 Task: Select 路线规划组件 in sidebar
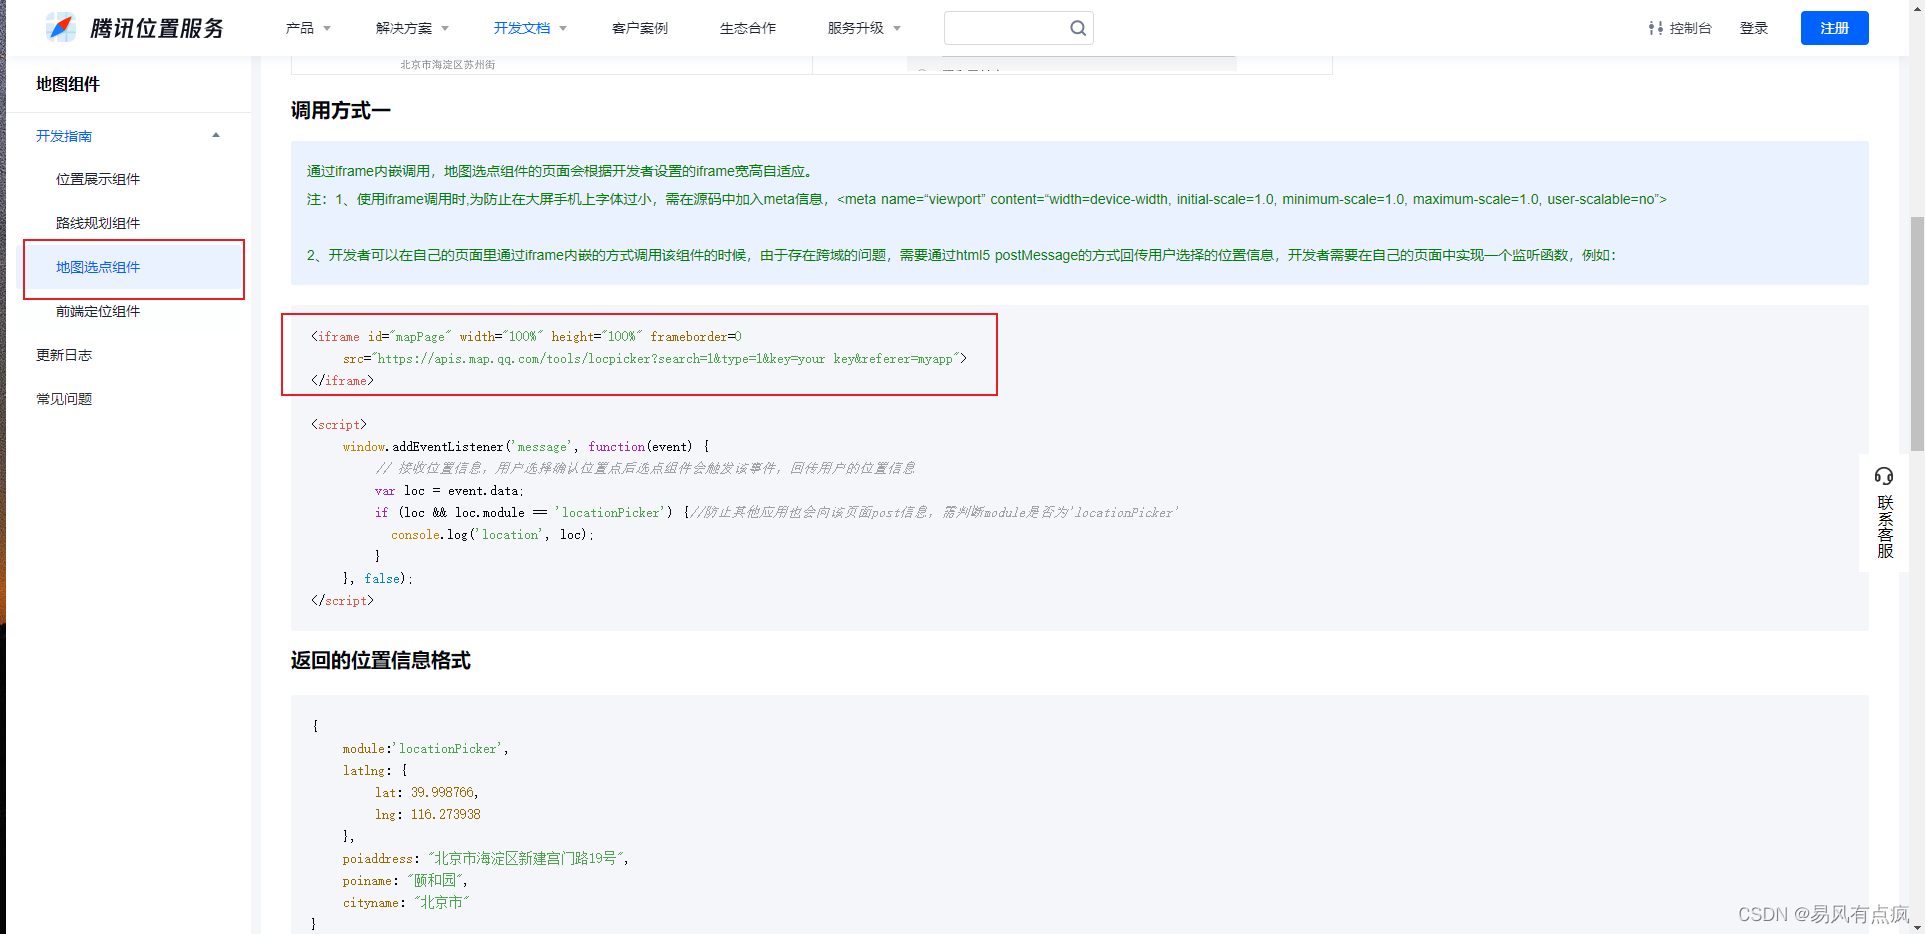98,223
